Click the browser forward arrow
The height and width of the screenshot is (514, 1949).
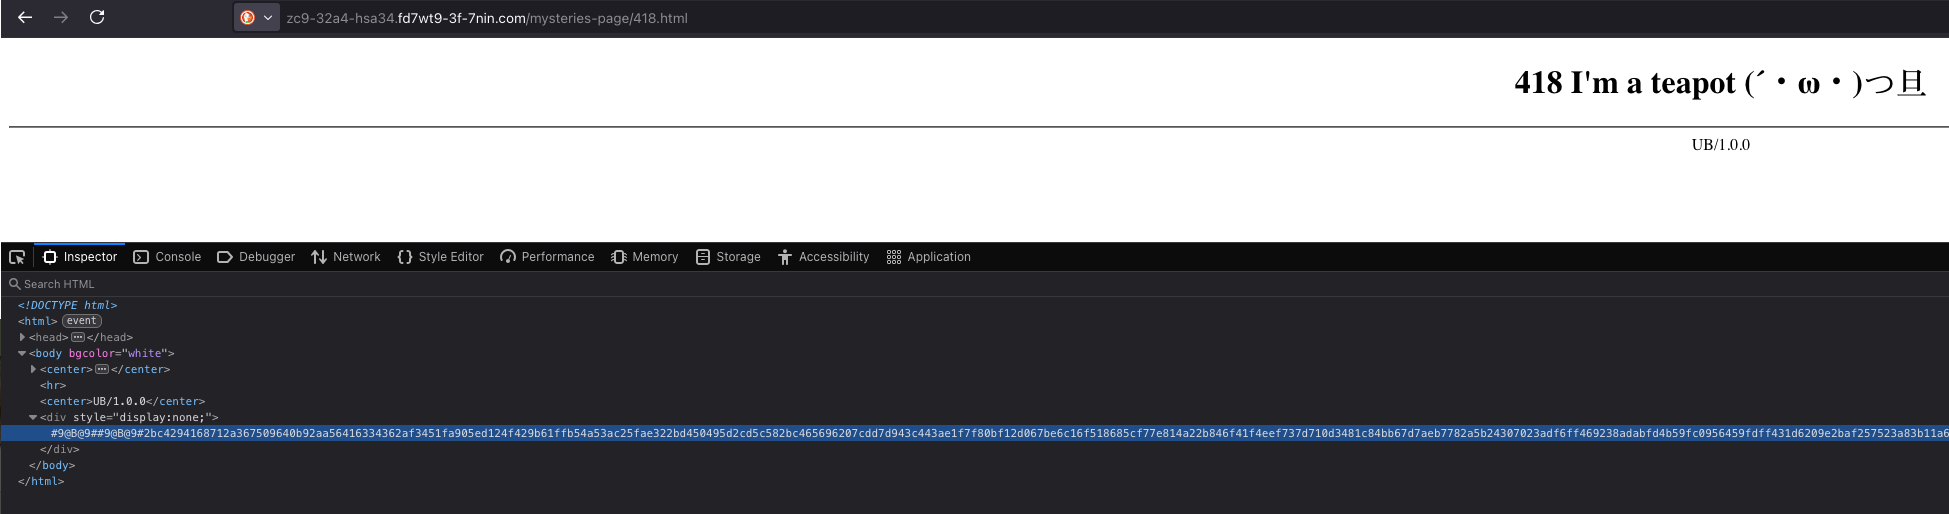coord(61,17)
